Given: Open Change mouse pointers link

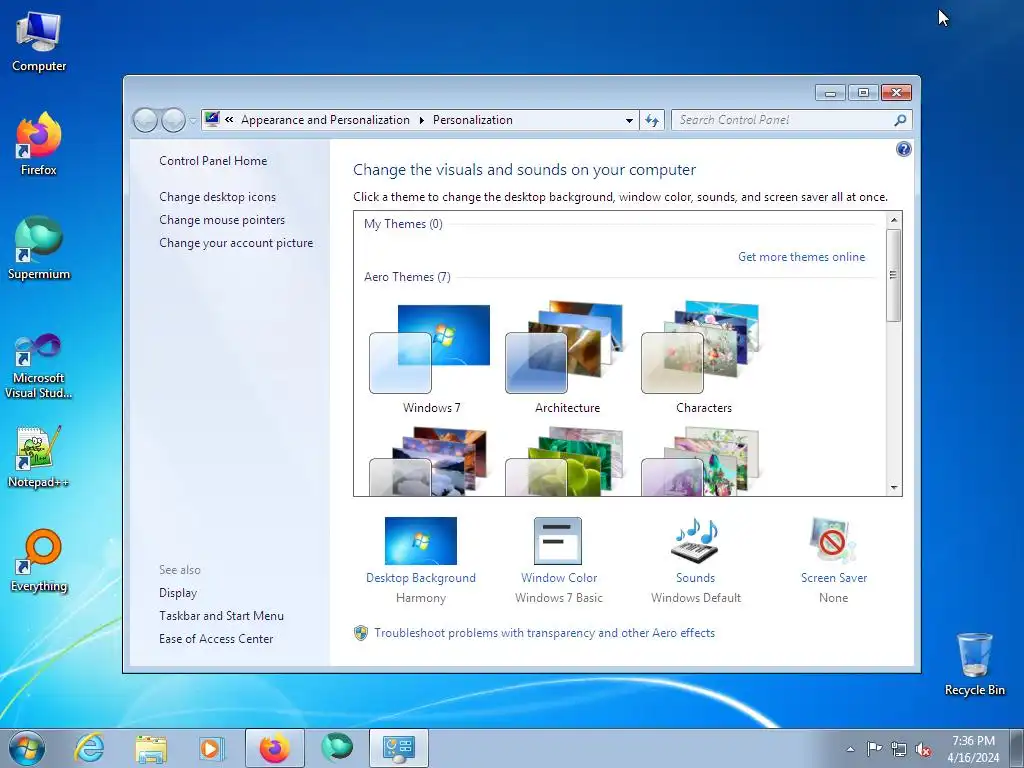Looking at the screenshot, I should [222, 220].
